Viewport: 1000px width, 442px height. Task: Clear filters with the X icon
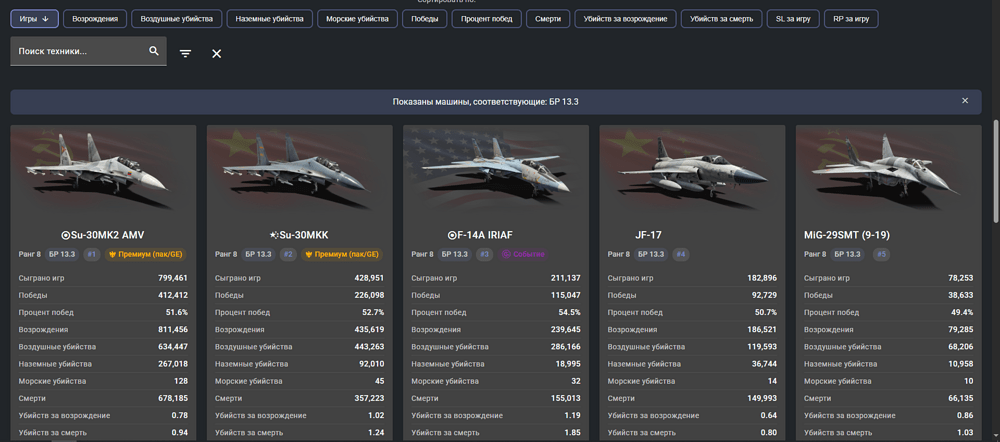217,54
